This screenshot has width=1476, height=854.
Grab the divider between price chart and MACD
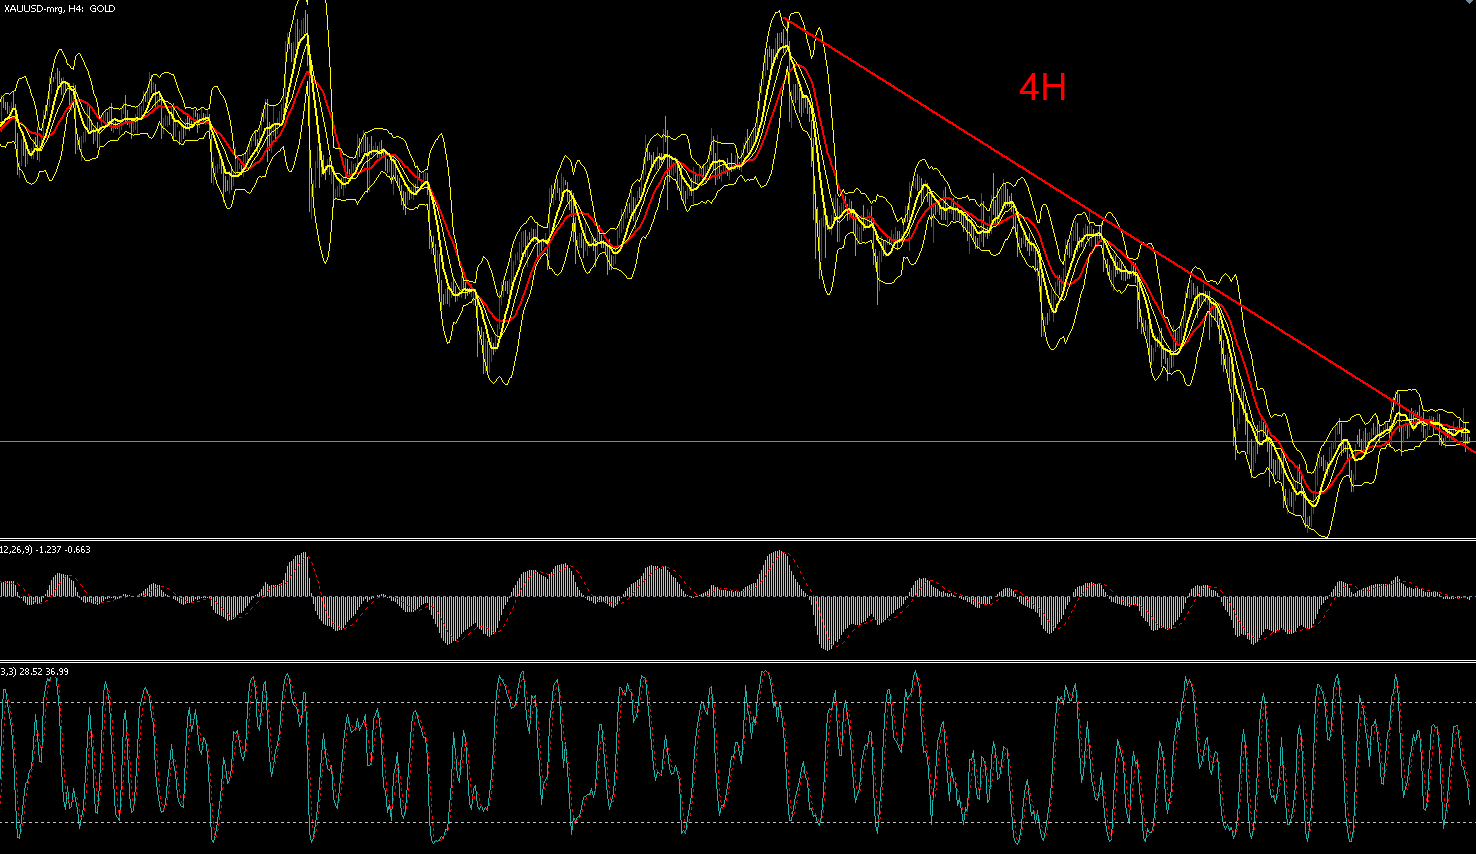click(738, 539)
